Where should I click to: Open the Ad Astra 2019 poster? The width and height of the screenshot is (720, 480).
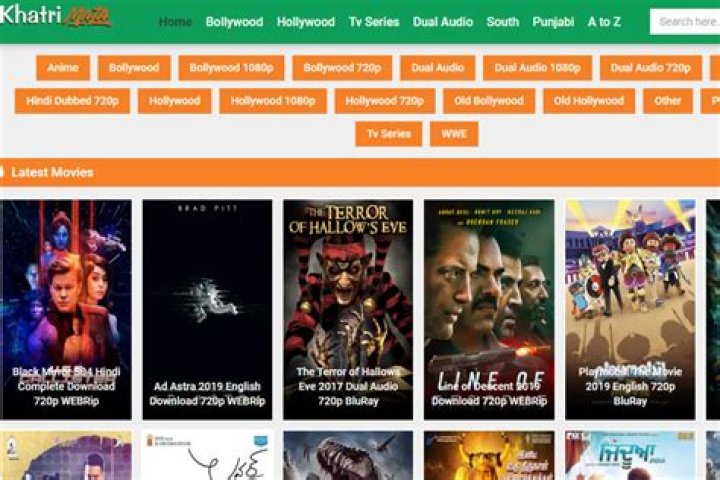207,309
